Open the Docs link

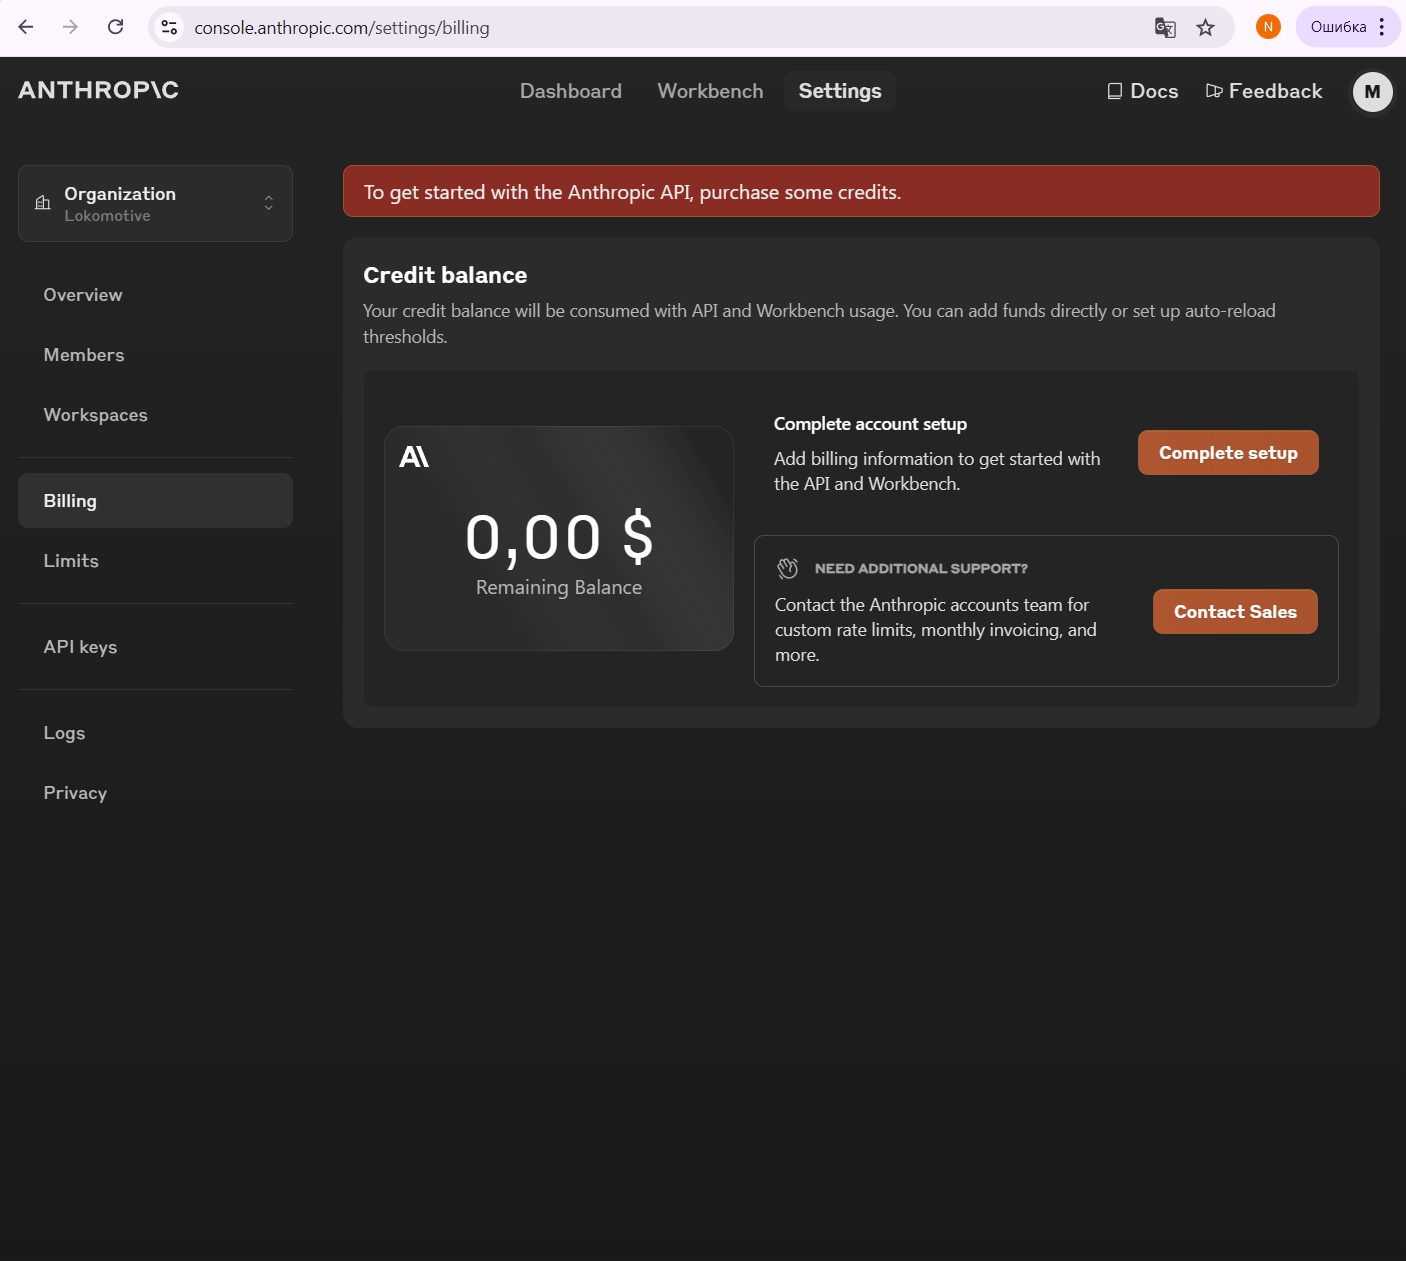(x=1143, y=91)
